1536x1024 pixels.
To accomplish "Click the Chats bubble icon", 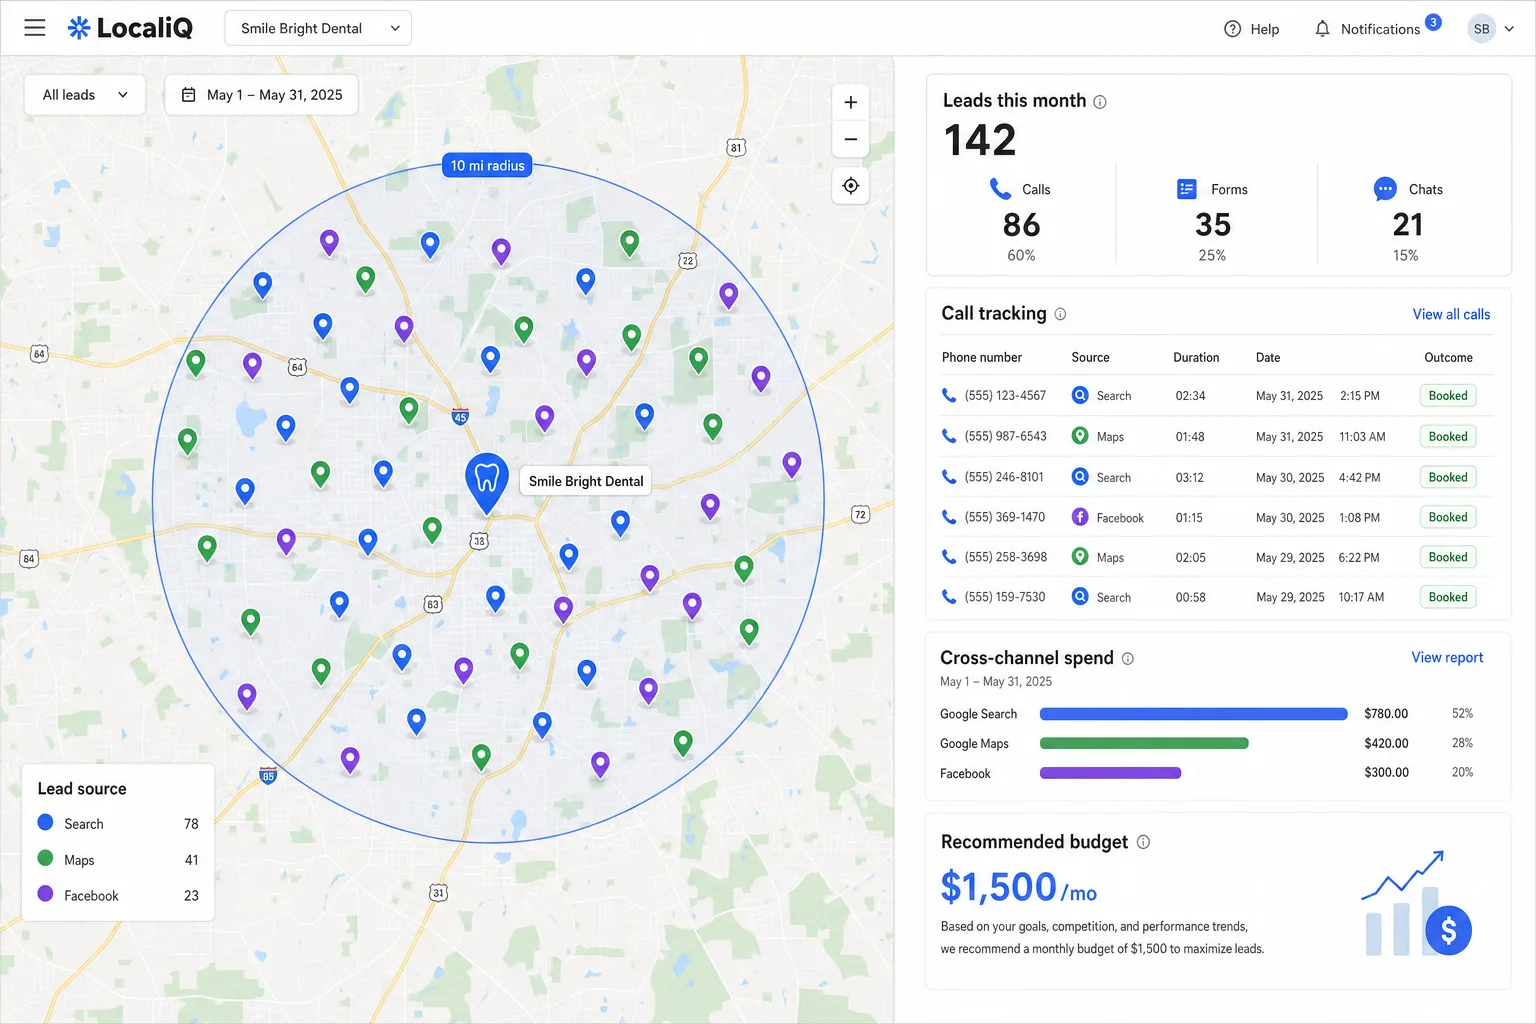I will (x=1385, y=189).
